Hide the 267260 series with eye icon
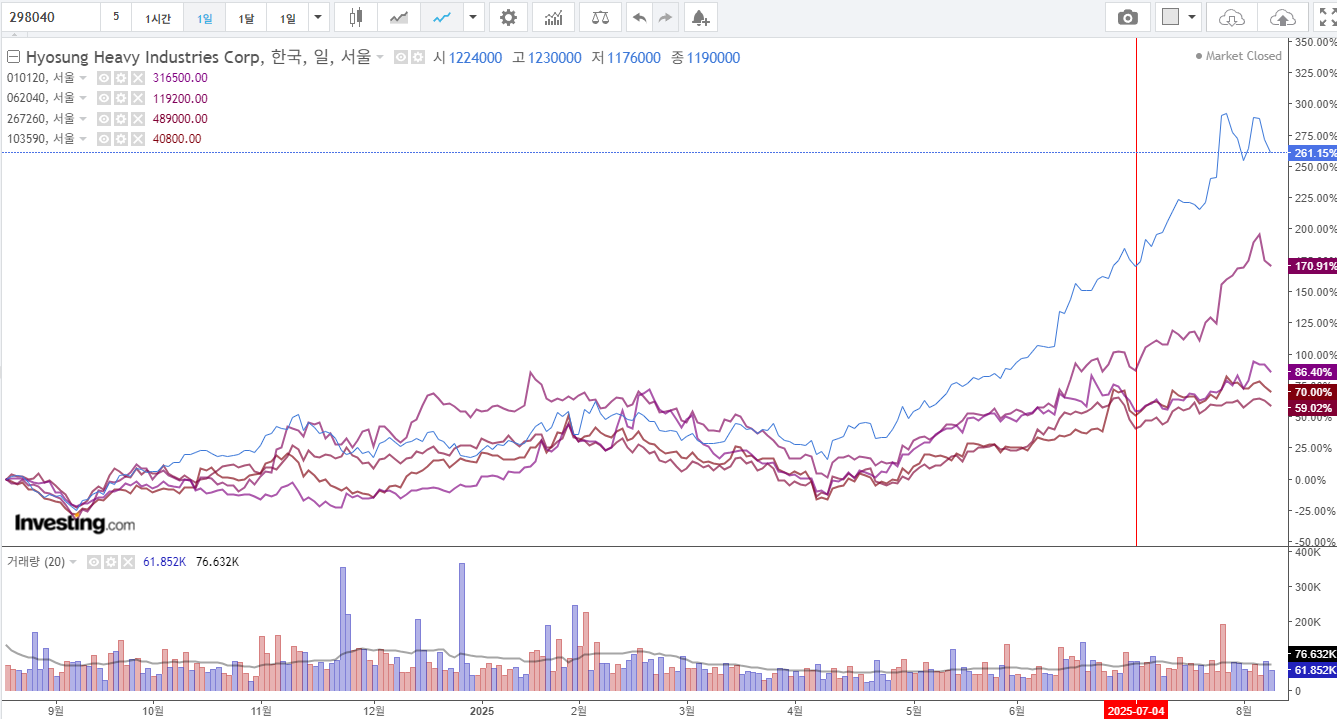 pos(104,118)
